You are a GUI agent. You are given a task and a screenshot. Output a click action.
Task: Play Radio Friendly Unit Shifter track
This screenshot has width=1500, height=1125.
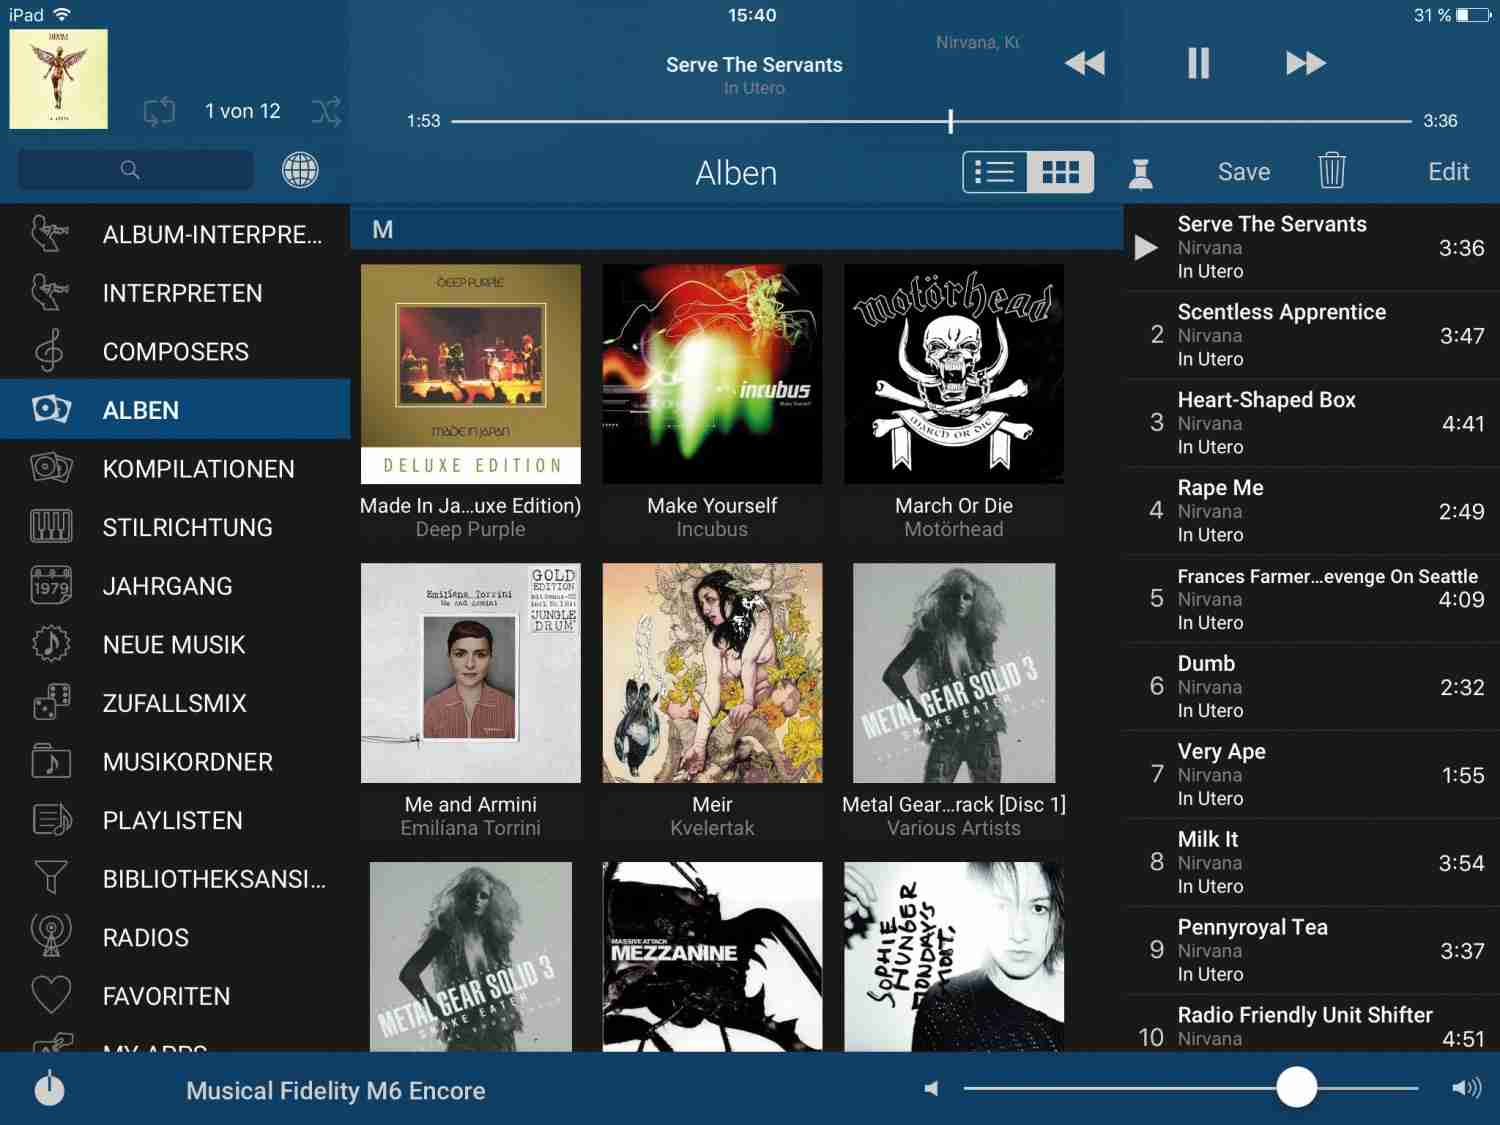(x=1312, y=1024)
